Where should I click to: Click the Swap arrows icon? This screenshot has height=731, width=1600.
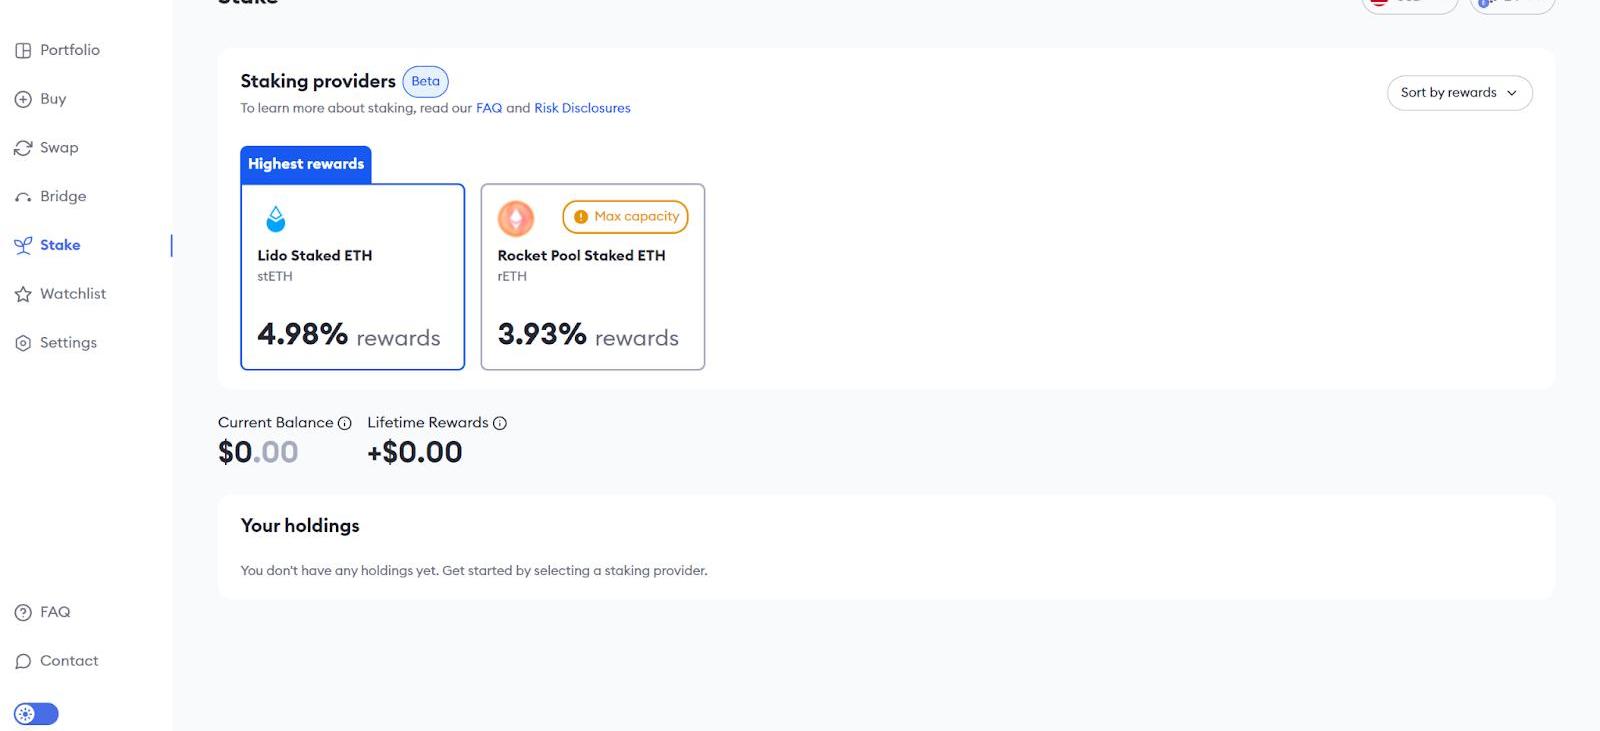click(x=23, y=148)
